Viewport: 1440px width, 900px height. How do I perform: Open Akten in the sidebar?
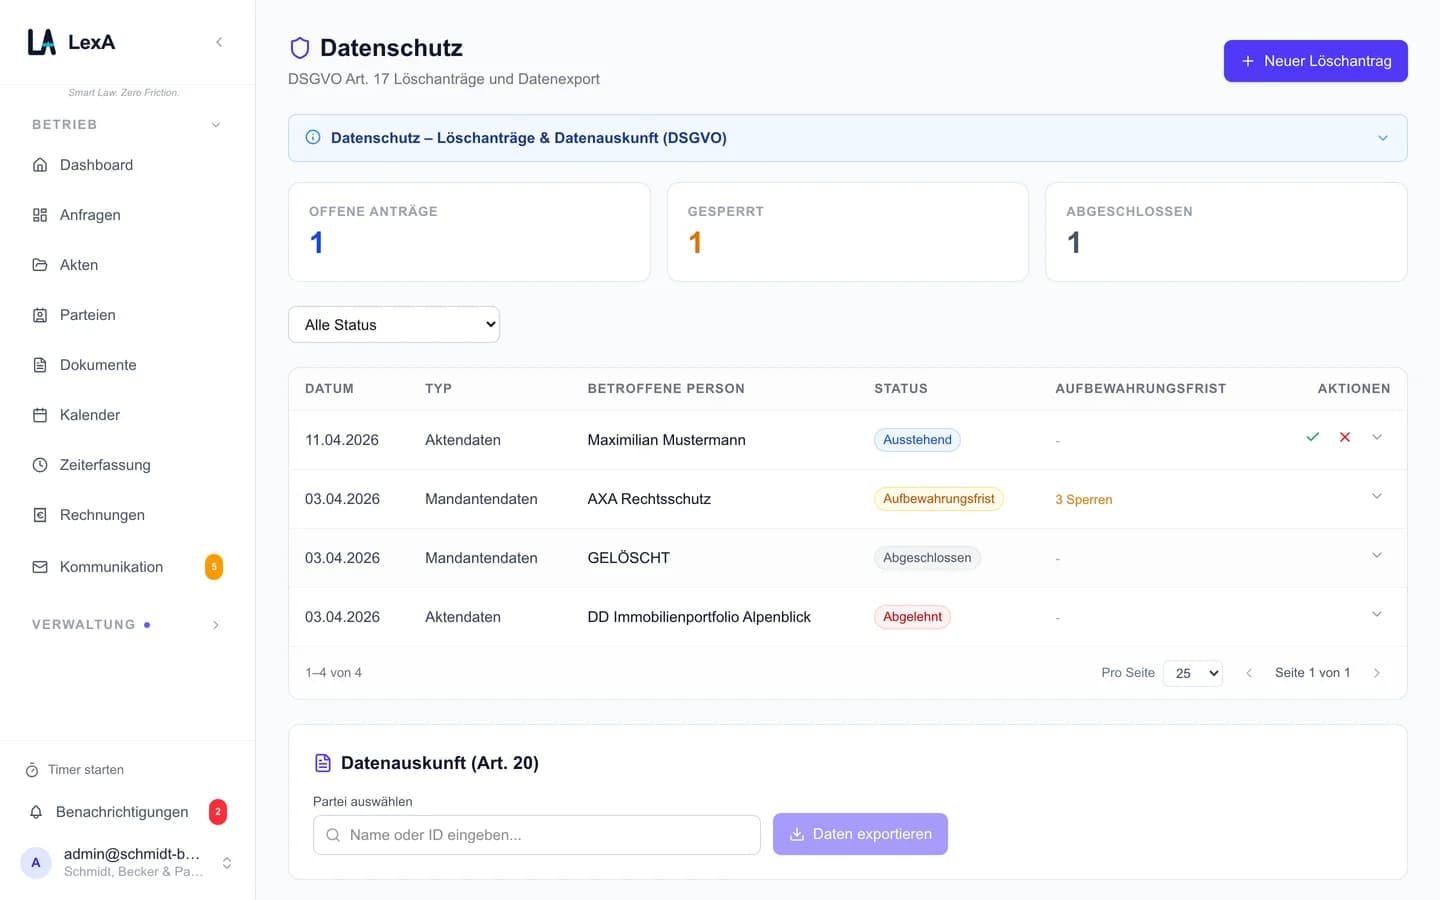128,265
